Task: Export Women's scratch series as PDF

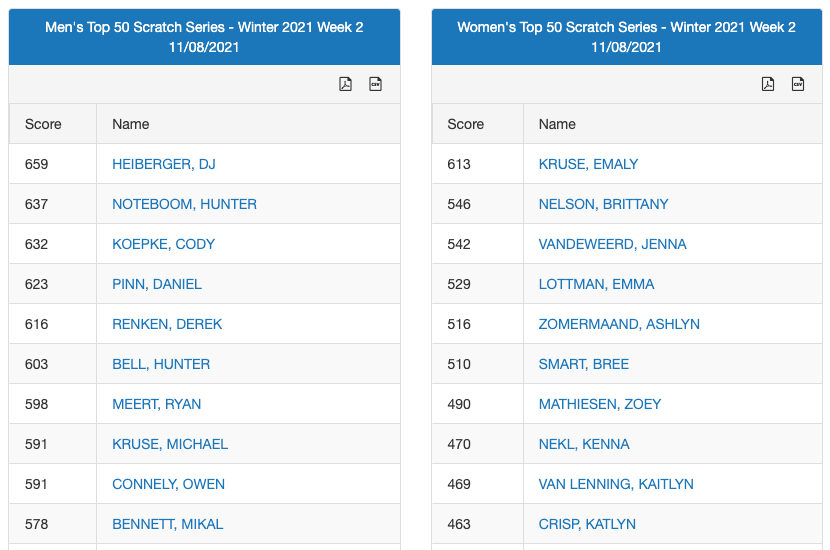Action: point(768,84)
